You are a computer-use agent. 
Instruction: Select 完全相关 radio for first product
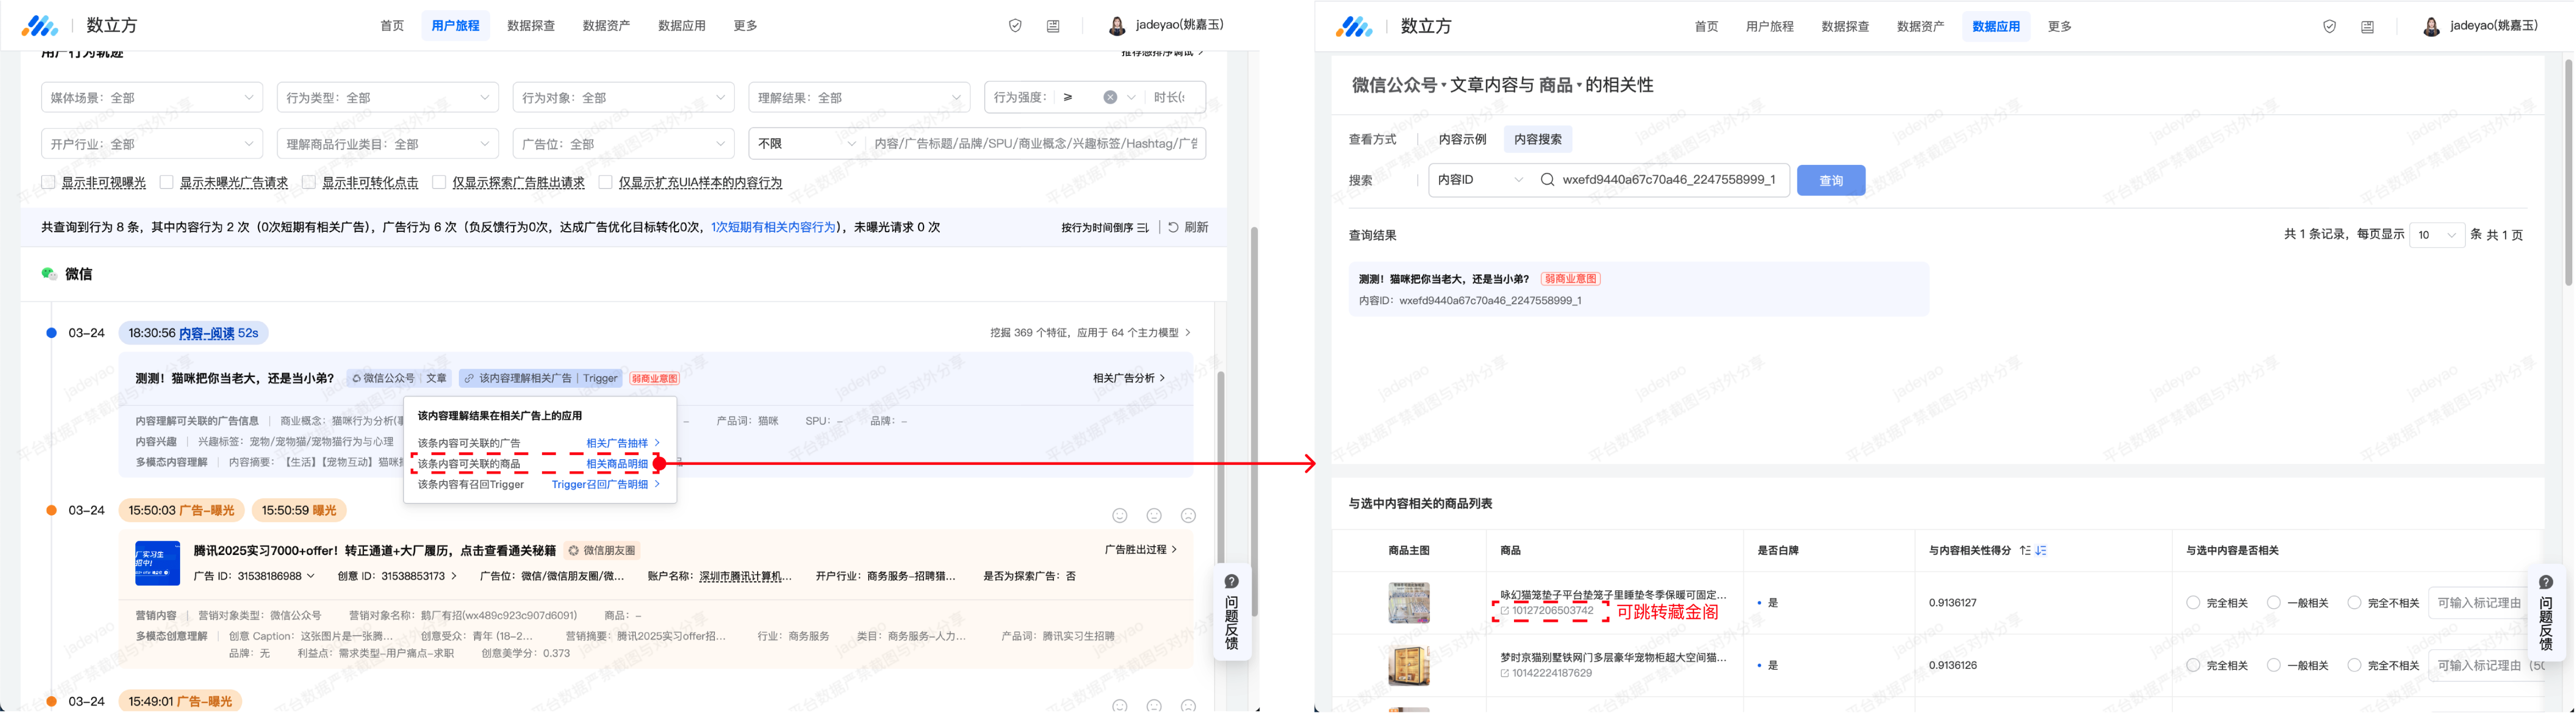point(2193,603)
